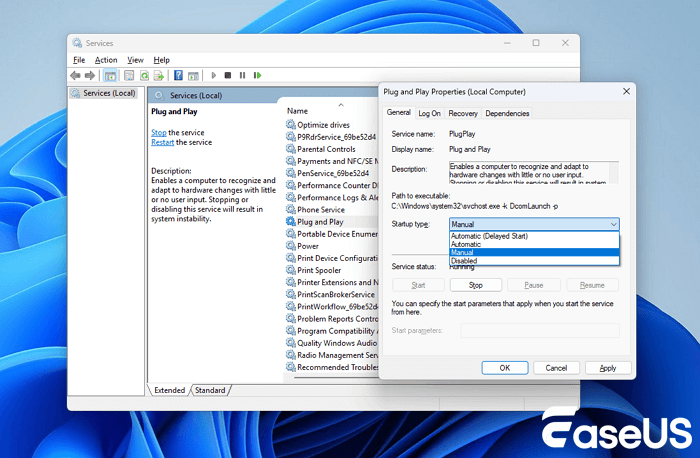
Task: Click the Stop button in Properties dialog
Action: [475, 285]
